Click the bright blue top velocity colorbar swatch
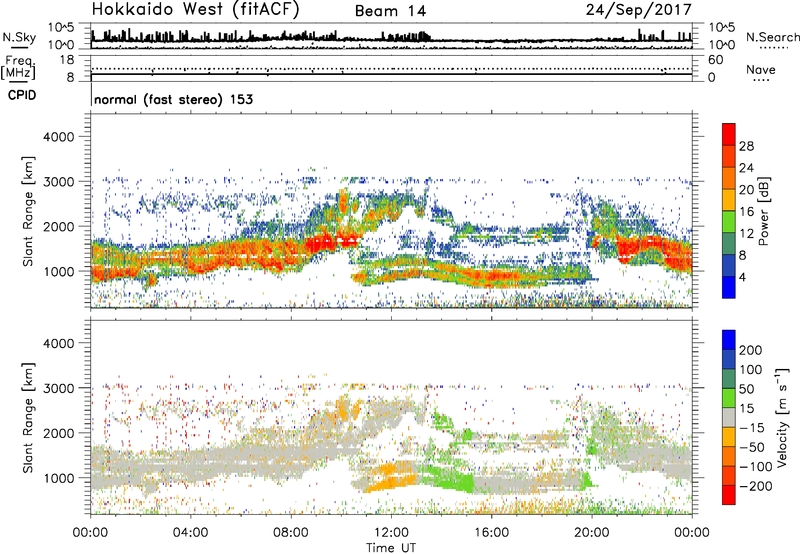 click(729, 340)
